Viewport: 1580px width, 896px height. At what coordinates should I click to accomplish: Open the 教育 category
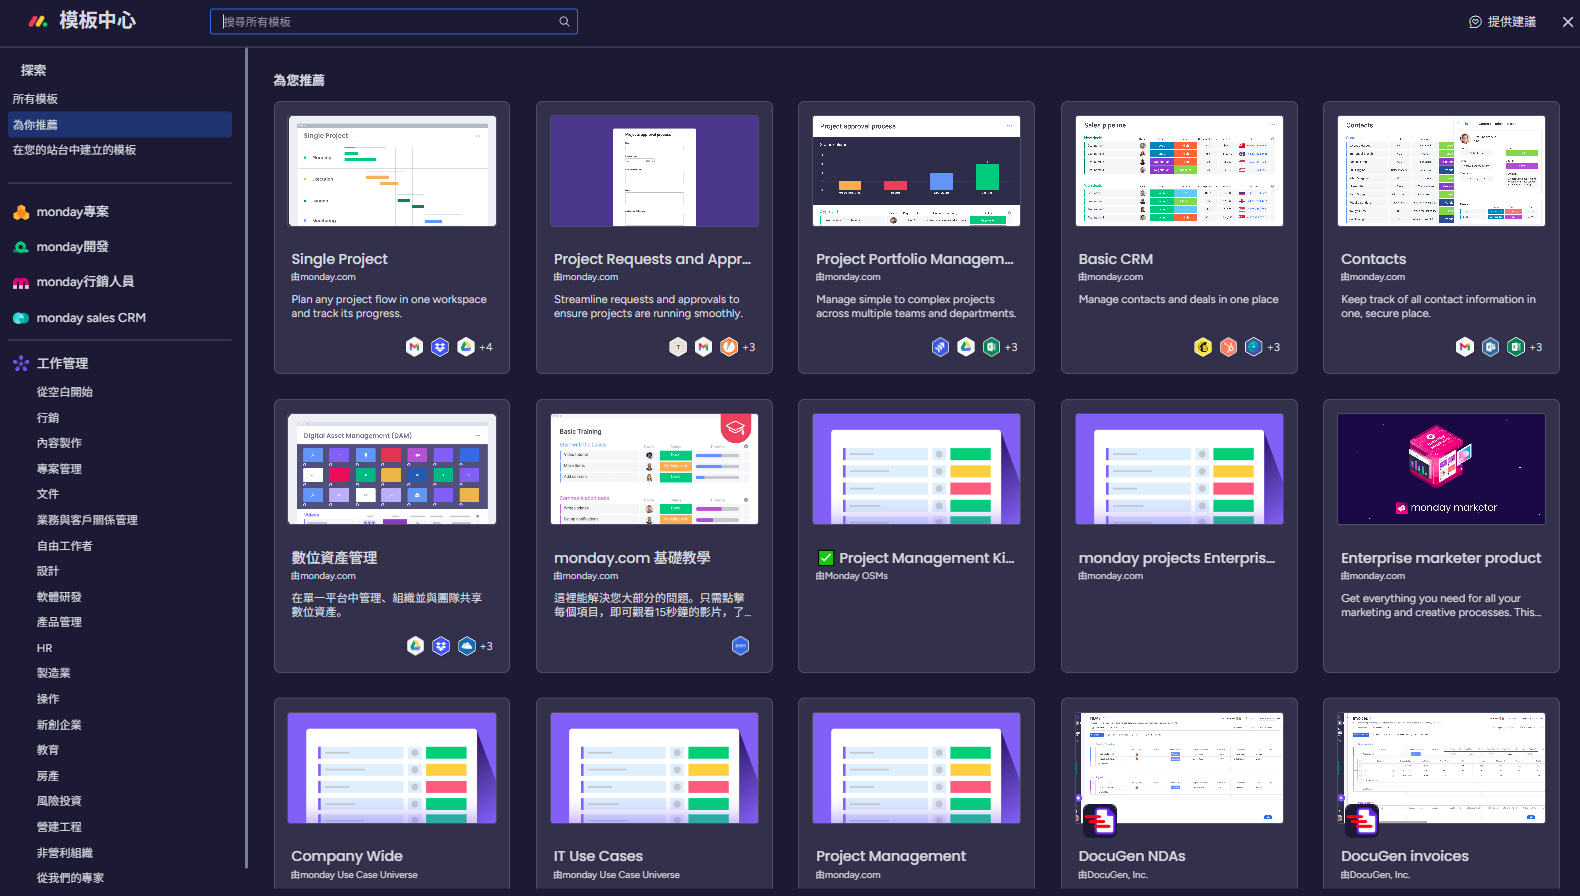(x=48, y=750)
